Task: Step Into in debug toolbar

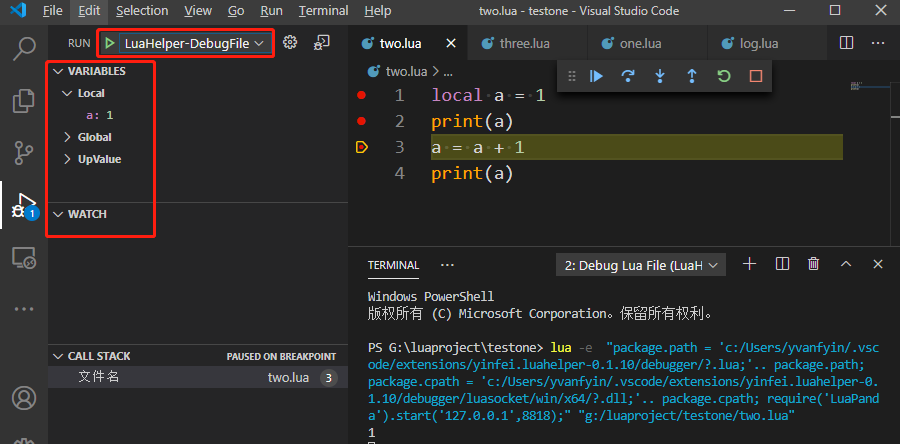Action: point(660,76)
